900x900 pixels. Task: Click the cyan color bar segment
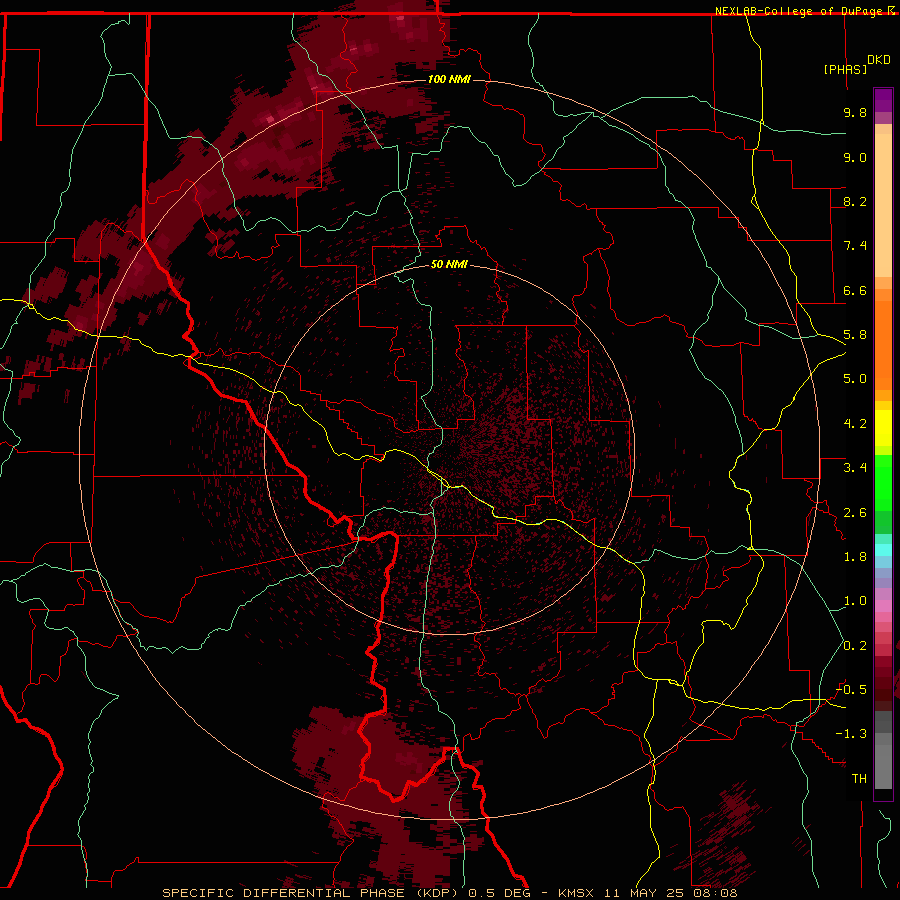click(883, 550)
